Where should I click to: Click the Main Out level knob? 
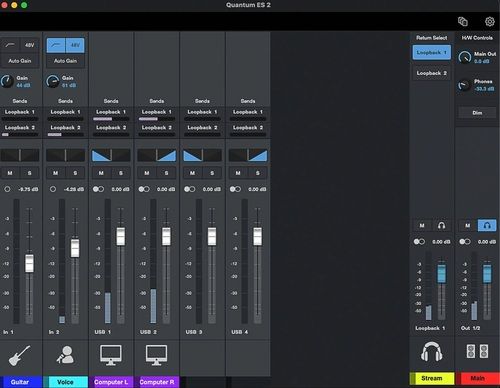coord(464,57)
